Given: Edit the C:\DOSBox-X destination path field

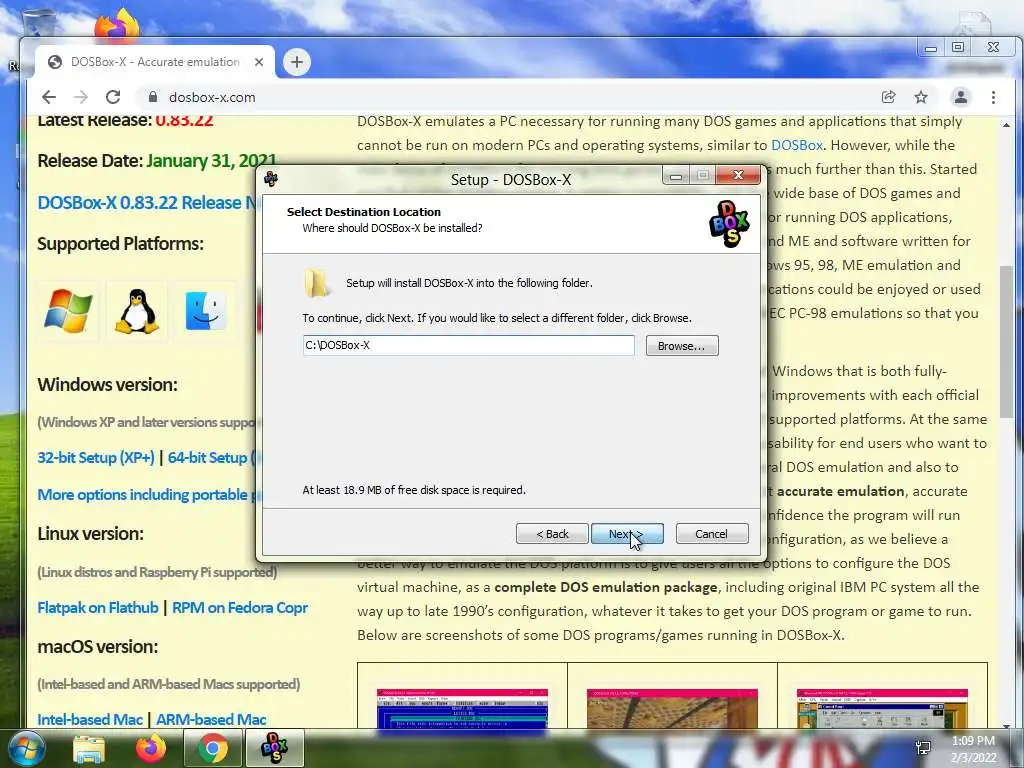Looking at the screenshot, I should (x=468, y=345).
